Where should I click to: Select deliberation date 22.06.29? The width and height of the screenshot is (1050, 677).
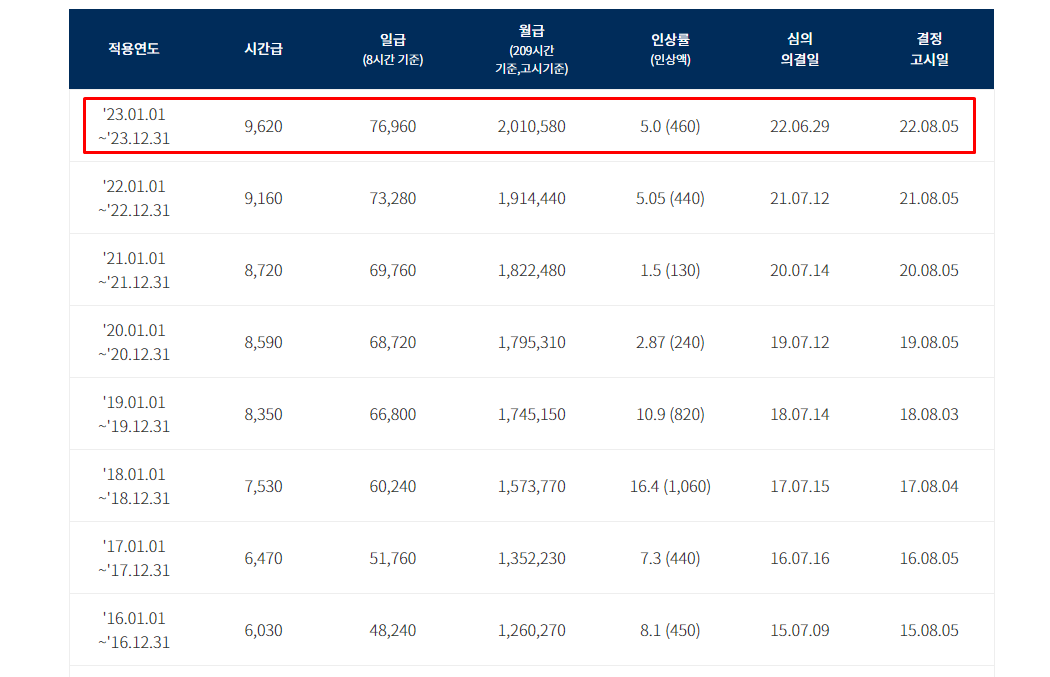[x=800, y=127]
